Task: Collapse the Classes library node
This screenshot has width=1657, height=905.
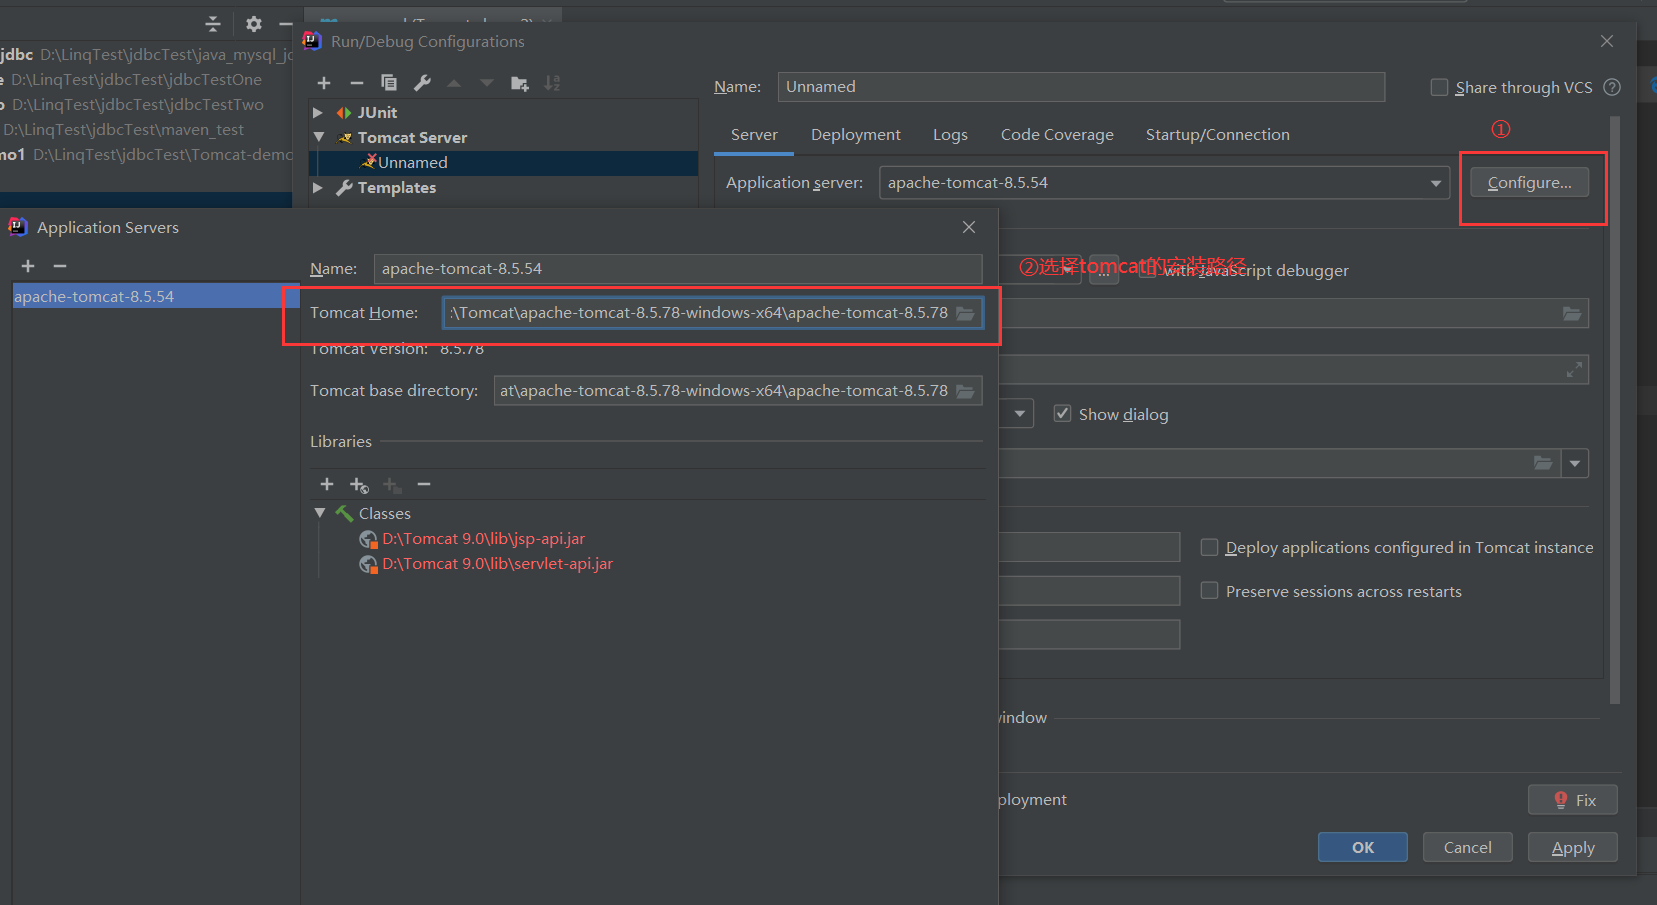Action: coord(320,513)
